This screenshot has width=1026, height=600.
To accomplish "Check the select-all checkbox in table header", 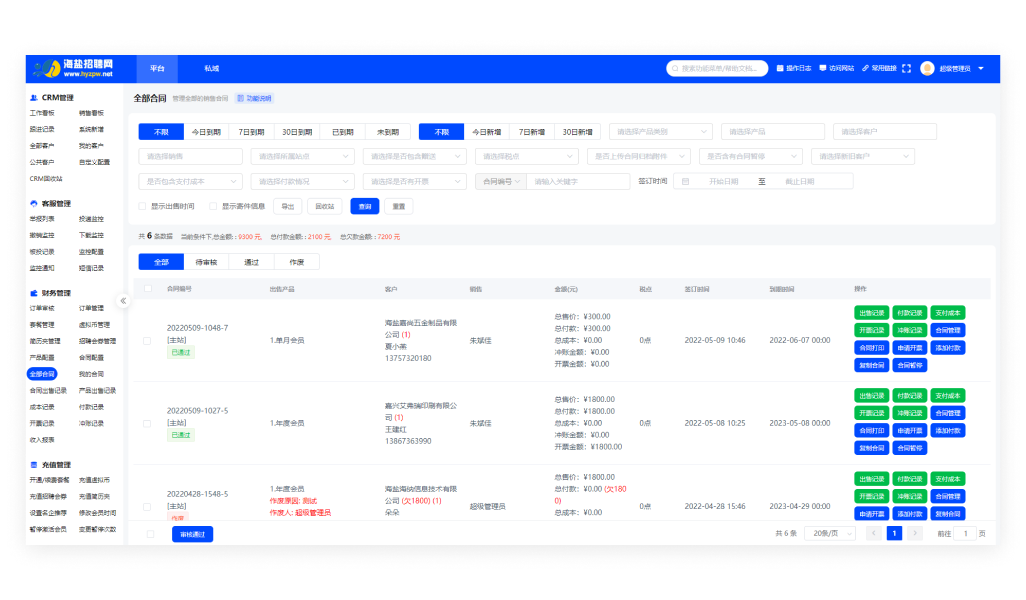I will (149, 289).
